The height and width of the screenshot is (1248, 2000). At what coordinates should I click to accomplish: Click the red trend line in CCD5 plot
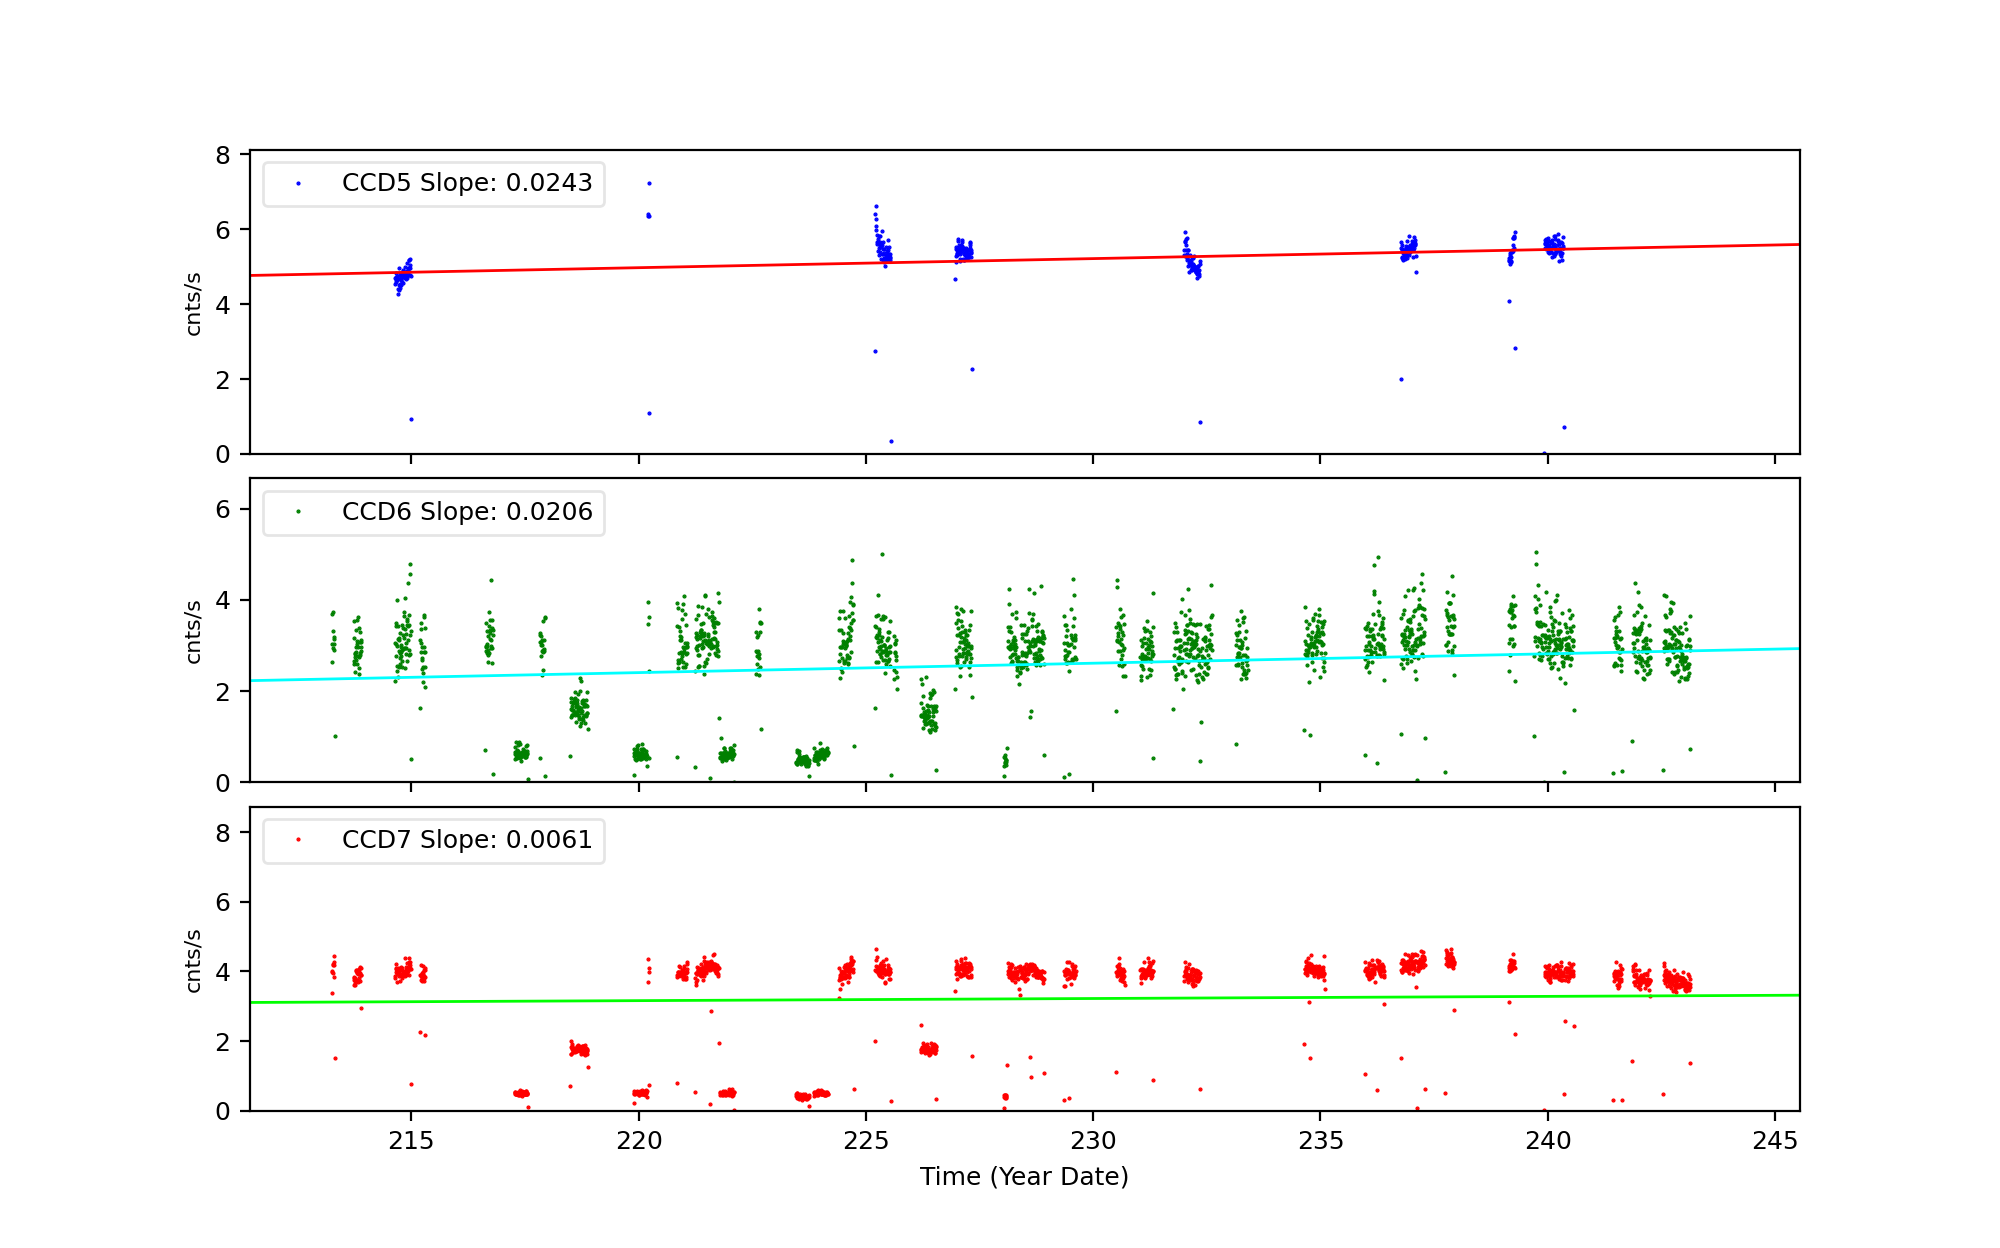tap(700, 266)
